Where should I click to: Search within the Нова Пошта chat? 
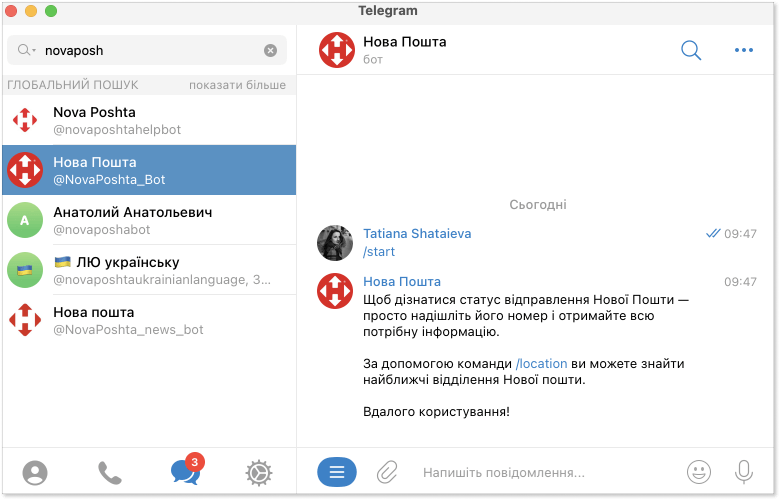coord(691,50)
